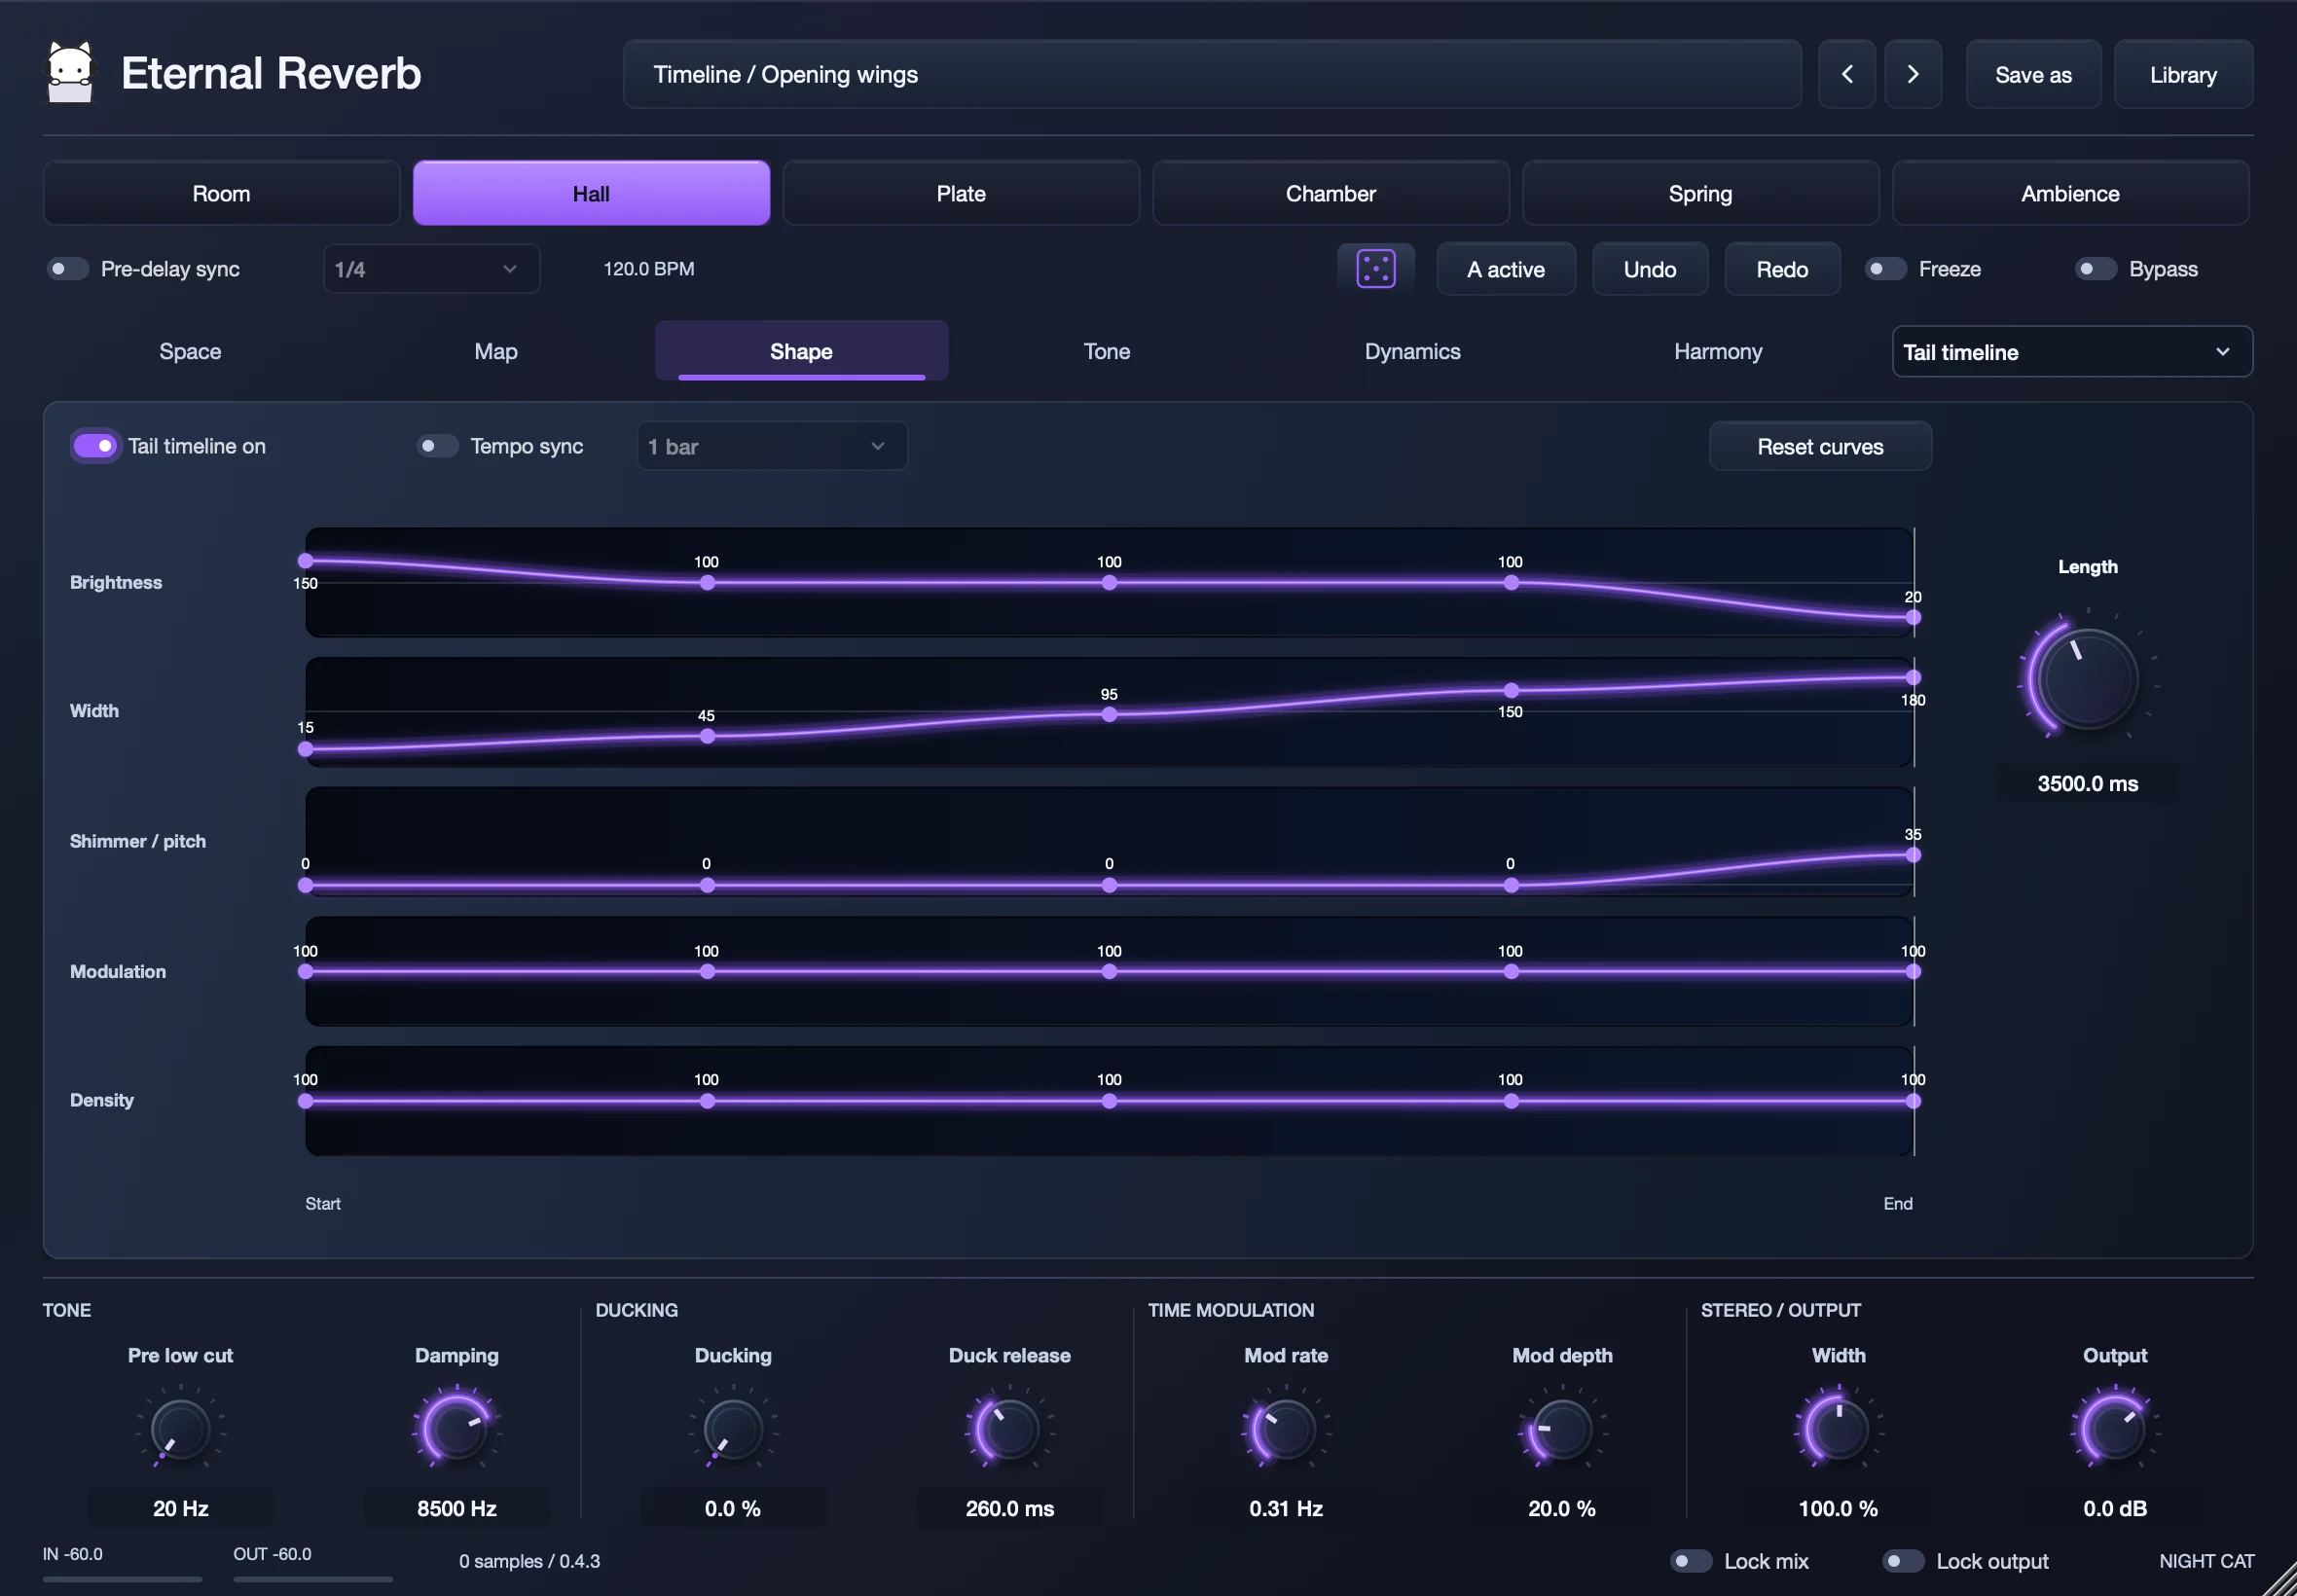Select the Ambience reverb type
The height and width of the screenshot is (1596, 2297).
coord(2070,193)
